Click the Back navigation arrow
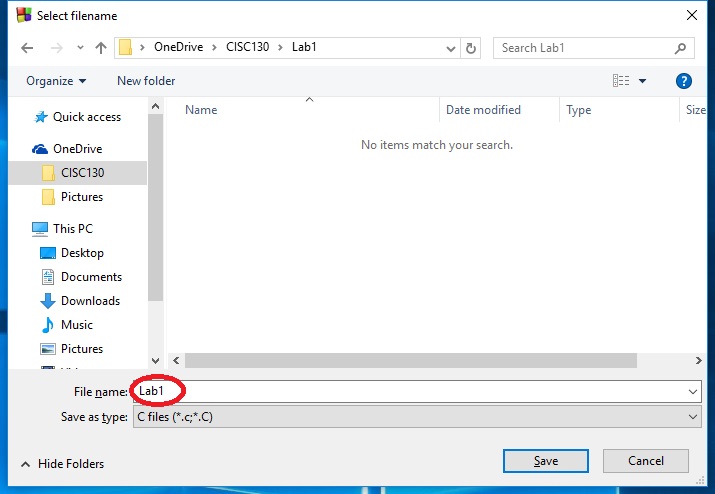 coord(27,48)
